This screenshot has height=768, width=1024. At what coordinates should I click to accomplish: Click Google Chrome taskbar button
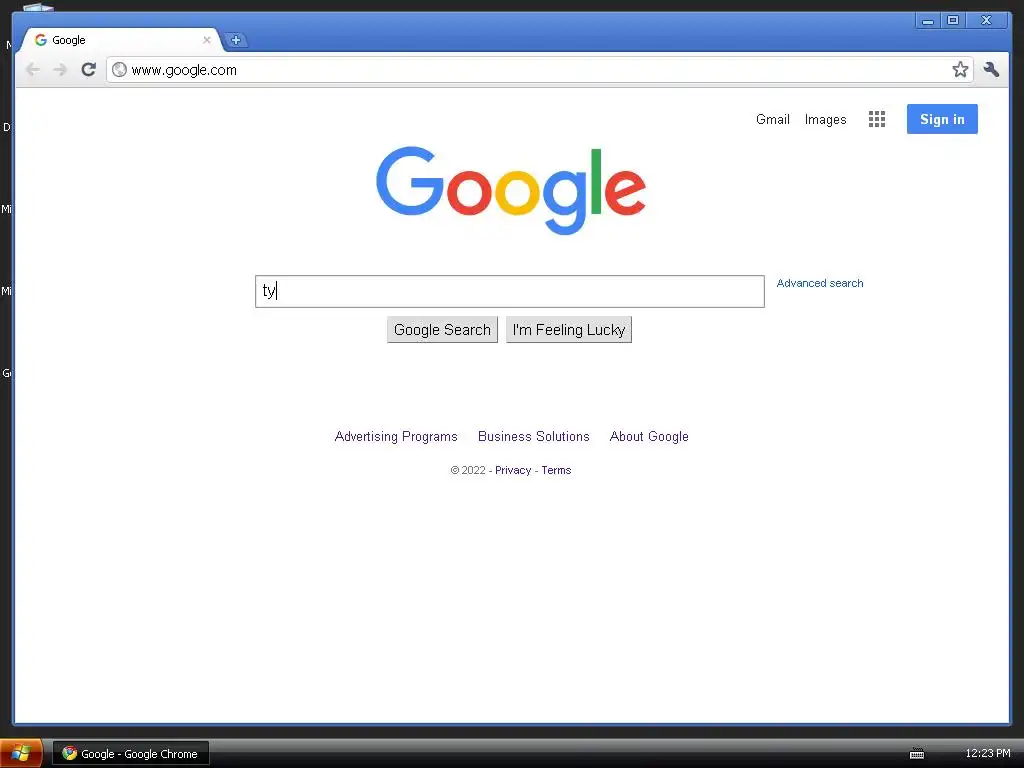(131, 754)
